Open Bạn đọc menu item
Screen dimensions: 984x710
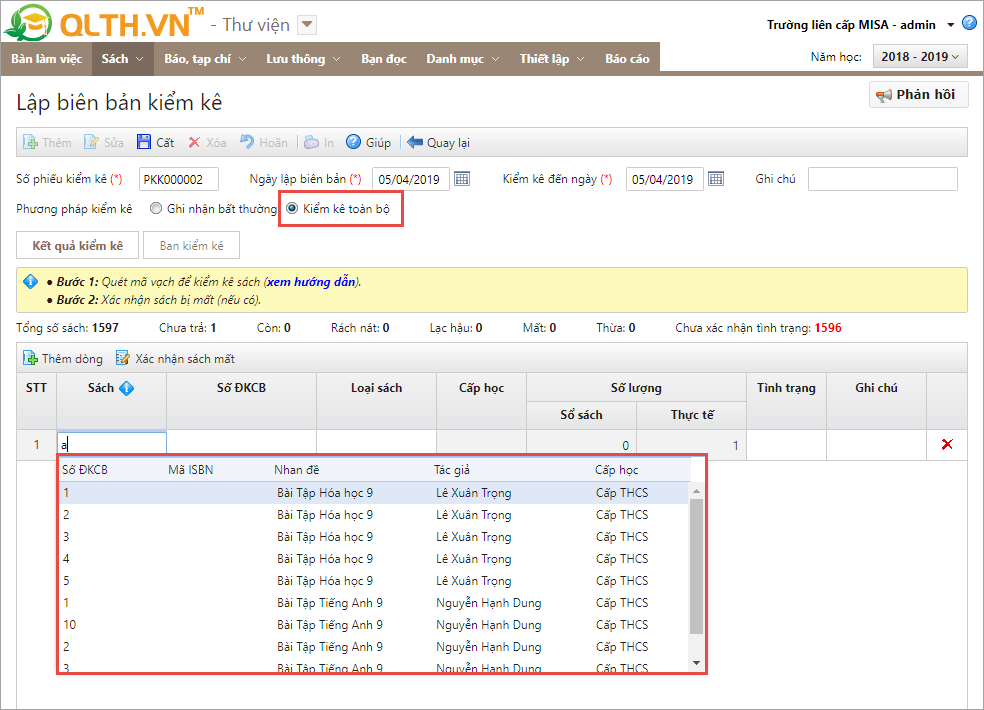383,59
